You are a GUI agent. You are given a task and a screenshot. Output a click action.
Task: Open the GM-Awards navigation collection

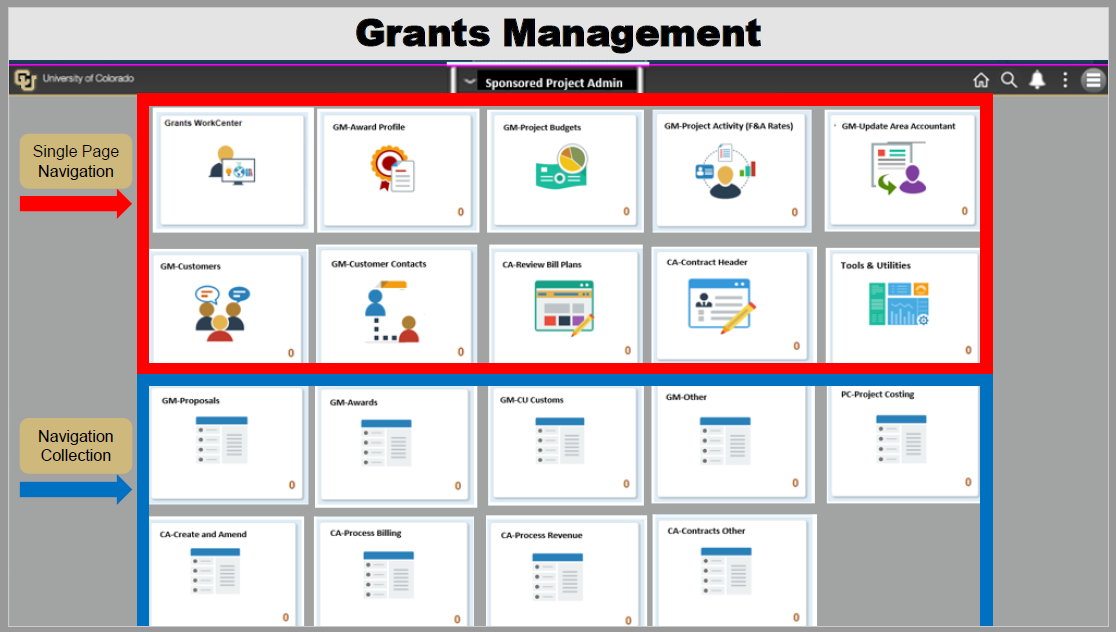[394, 445]
